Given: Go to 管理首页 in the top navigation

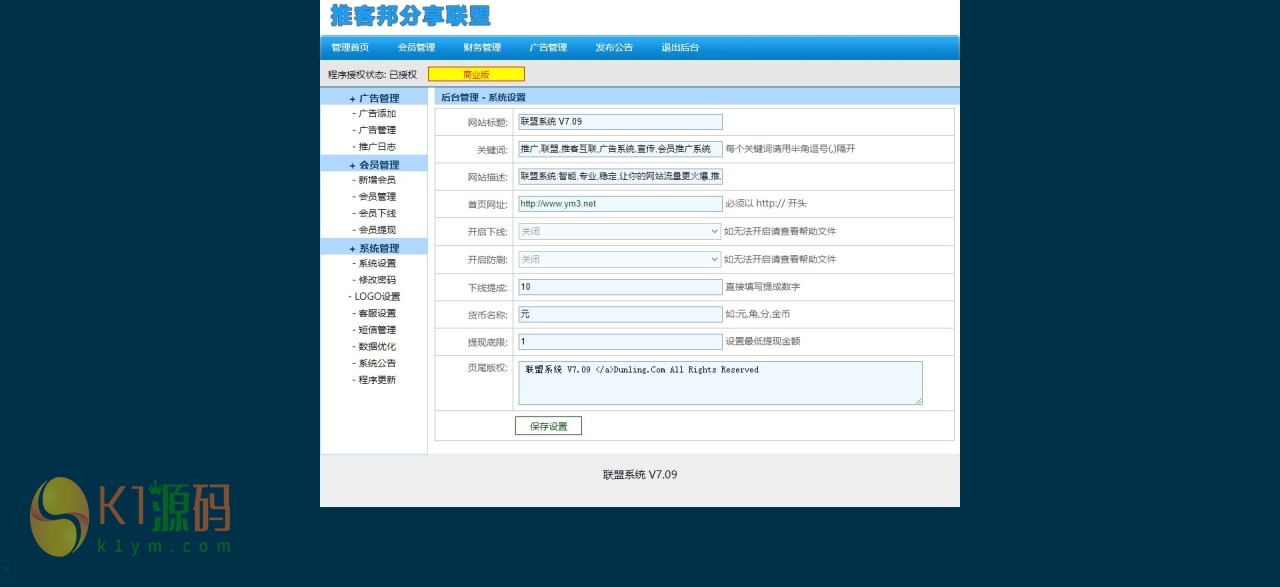Looking at the screenshot, I should click(x=350, y=48).
